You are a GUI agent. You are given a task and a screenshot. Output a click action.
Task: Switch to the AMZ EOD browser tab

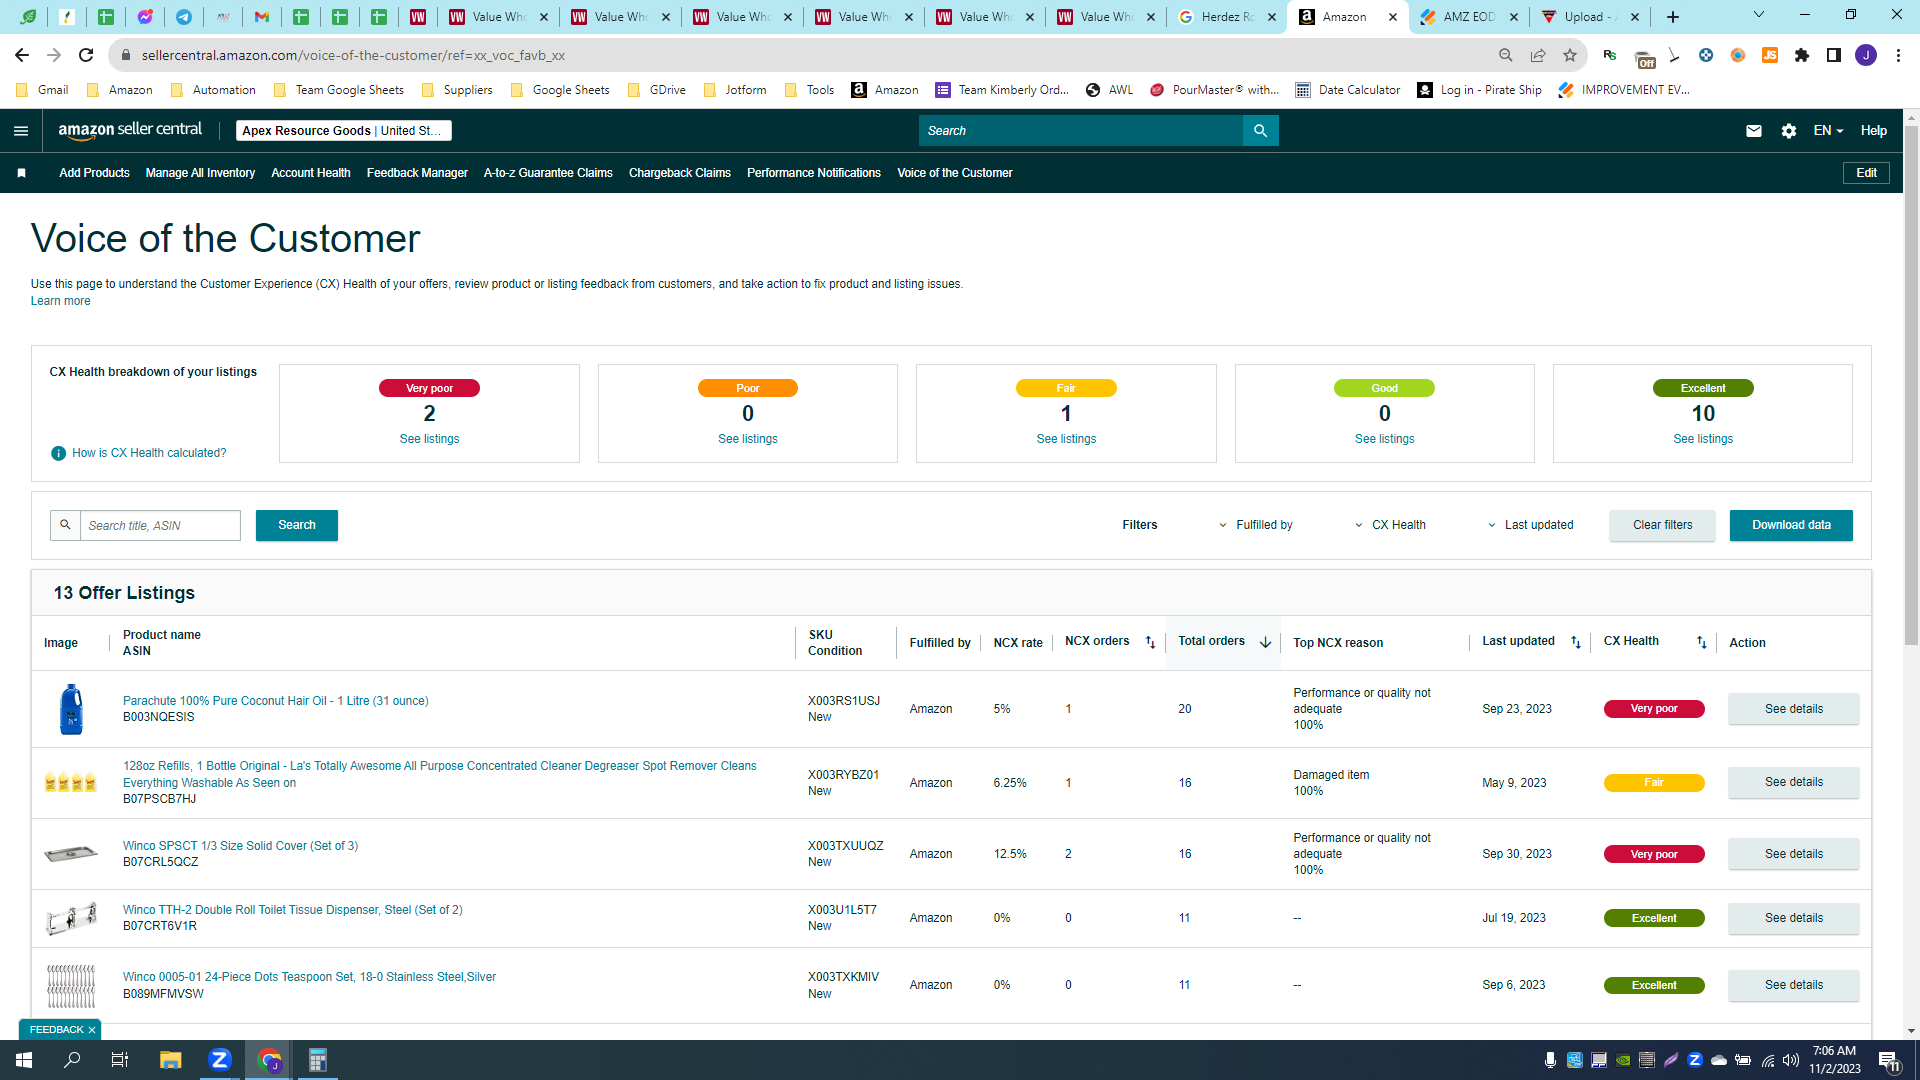(x=1469, y=17)
